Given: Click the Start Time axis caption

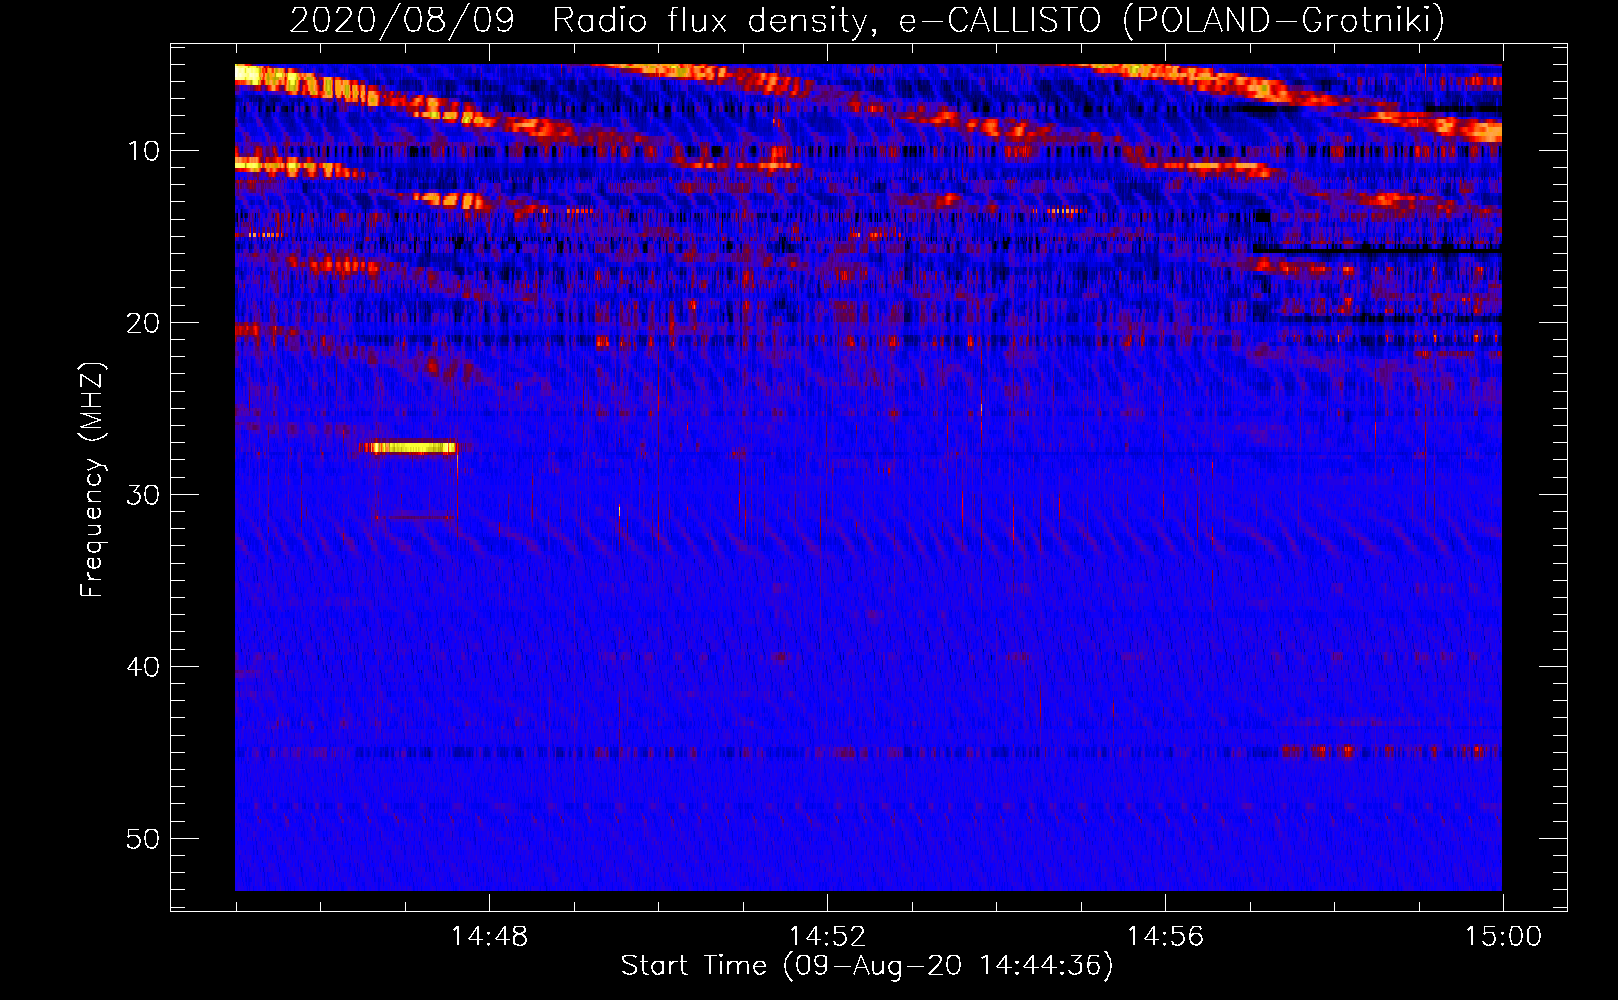Looking at the screenshot, I should pyautogui.click(x=867, y=966).
